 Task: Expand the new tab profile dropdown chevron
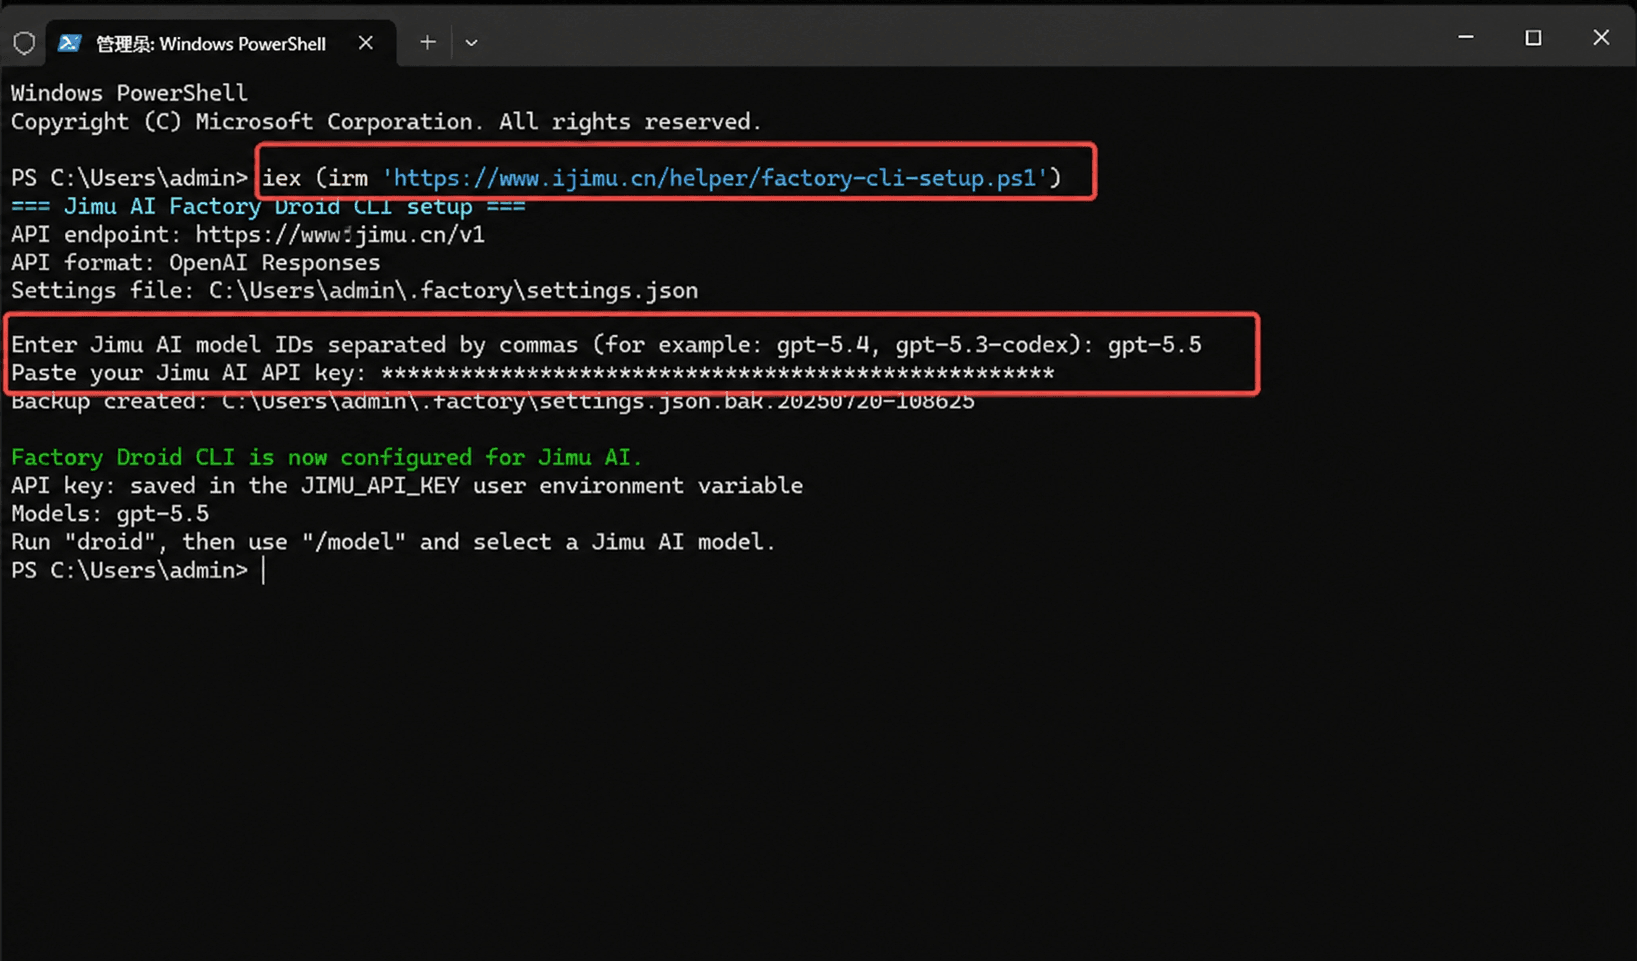[471, 43]
